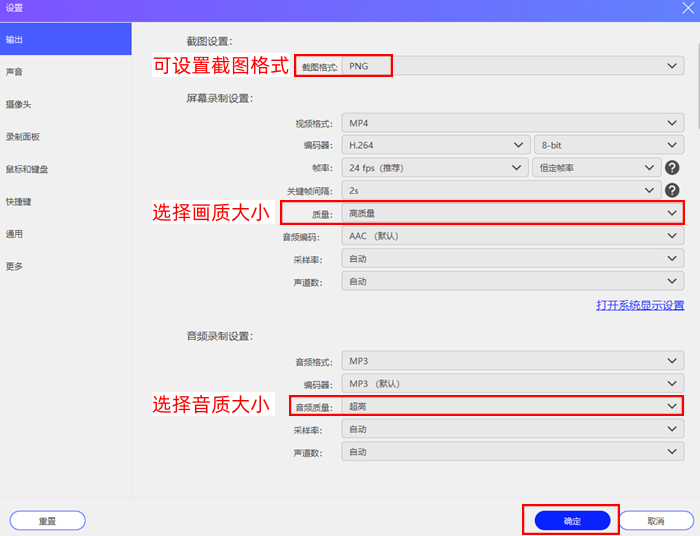
Task: Open the 音频编码 AAC dropdown
Action: point(512,236)
